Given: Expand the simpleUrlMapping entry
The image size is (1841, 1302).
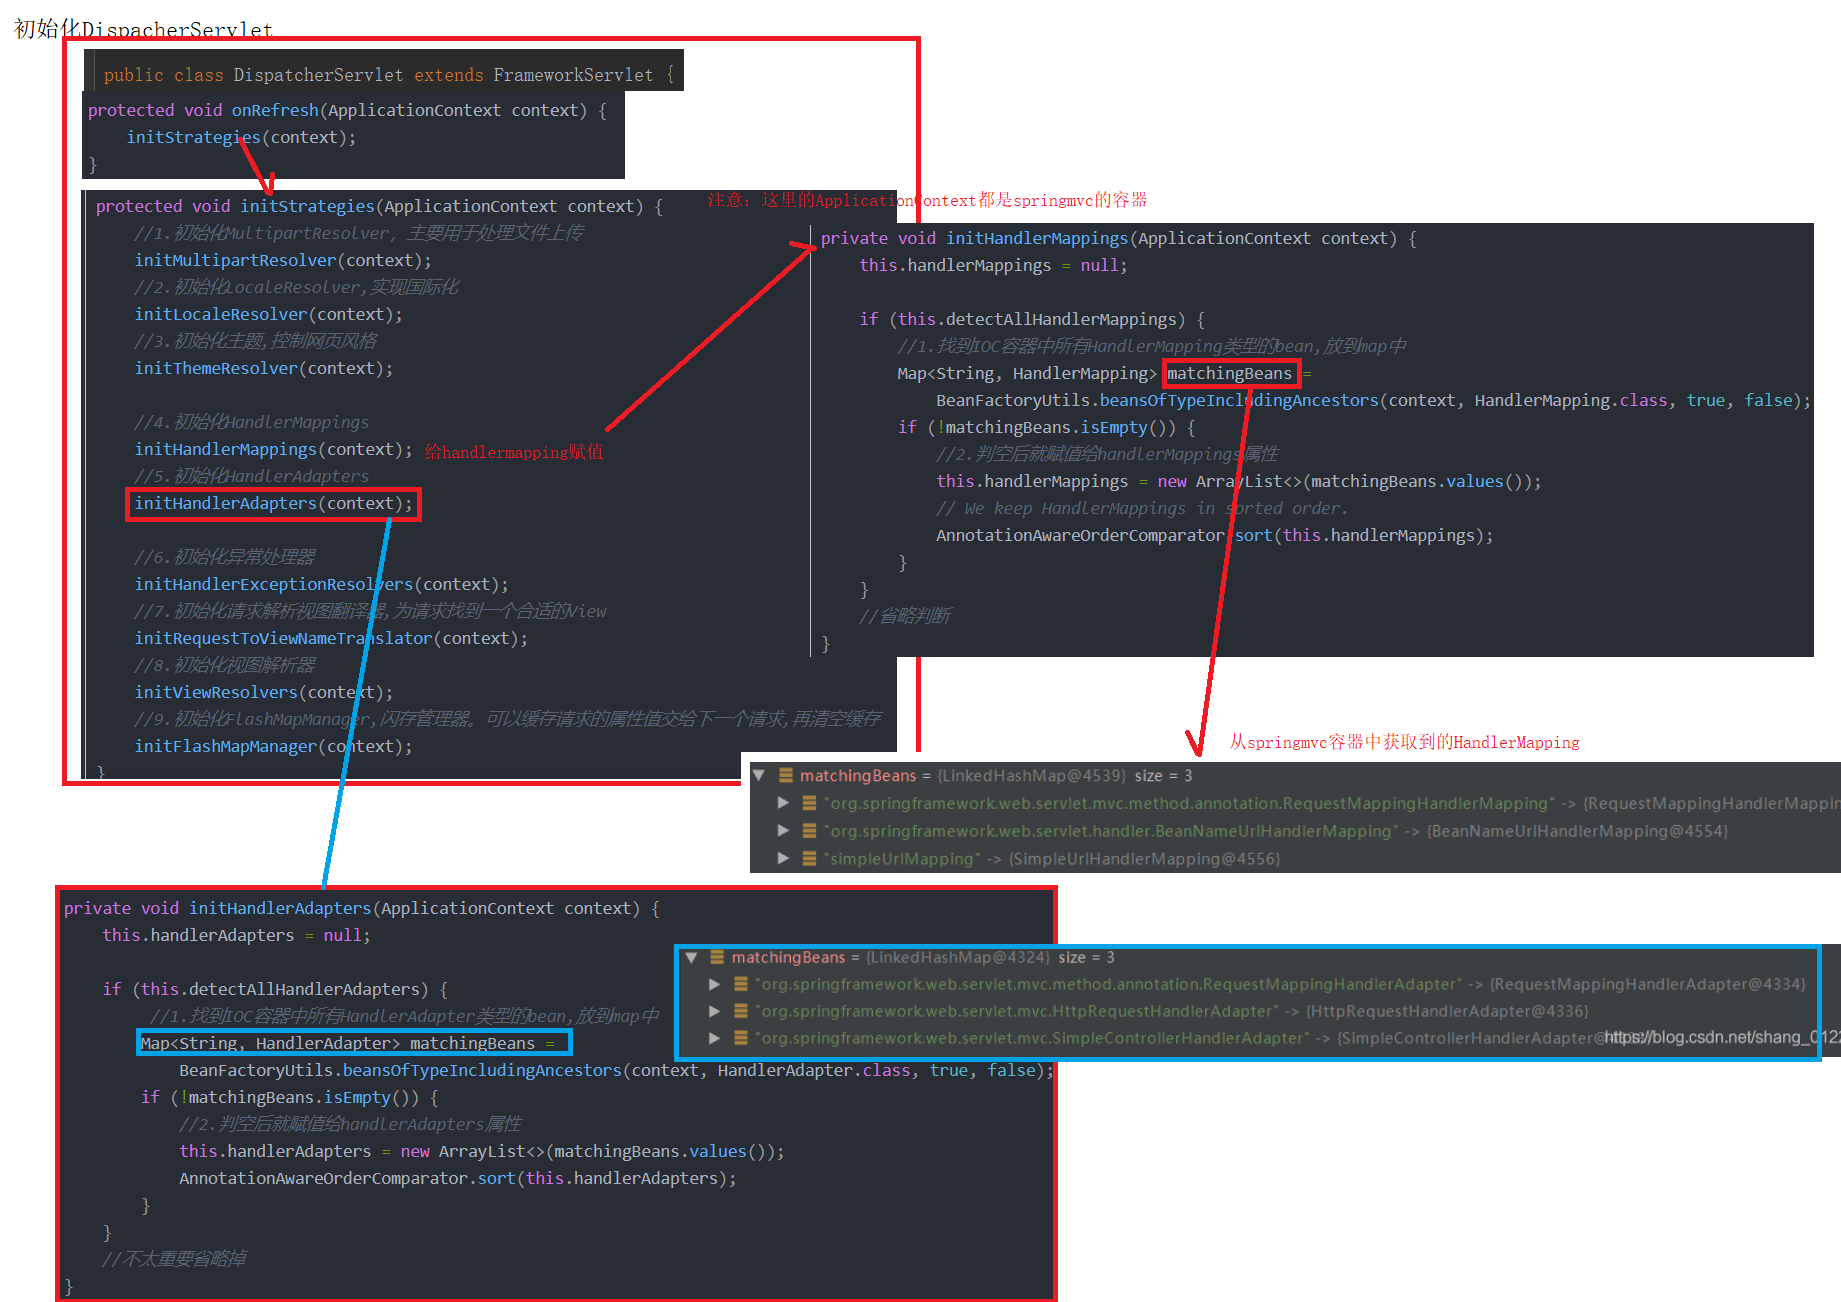Looking at the screenshot, I should 784,859.
